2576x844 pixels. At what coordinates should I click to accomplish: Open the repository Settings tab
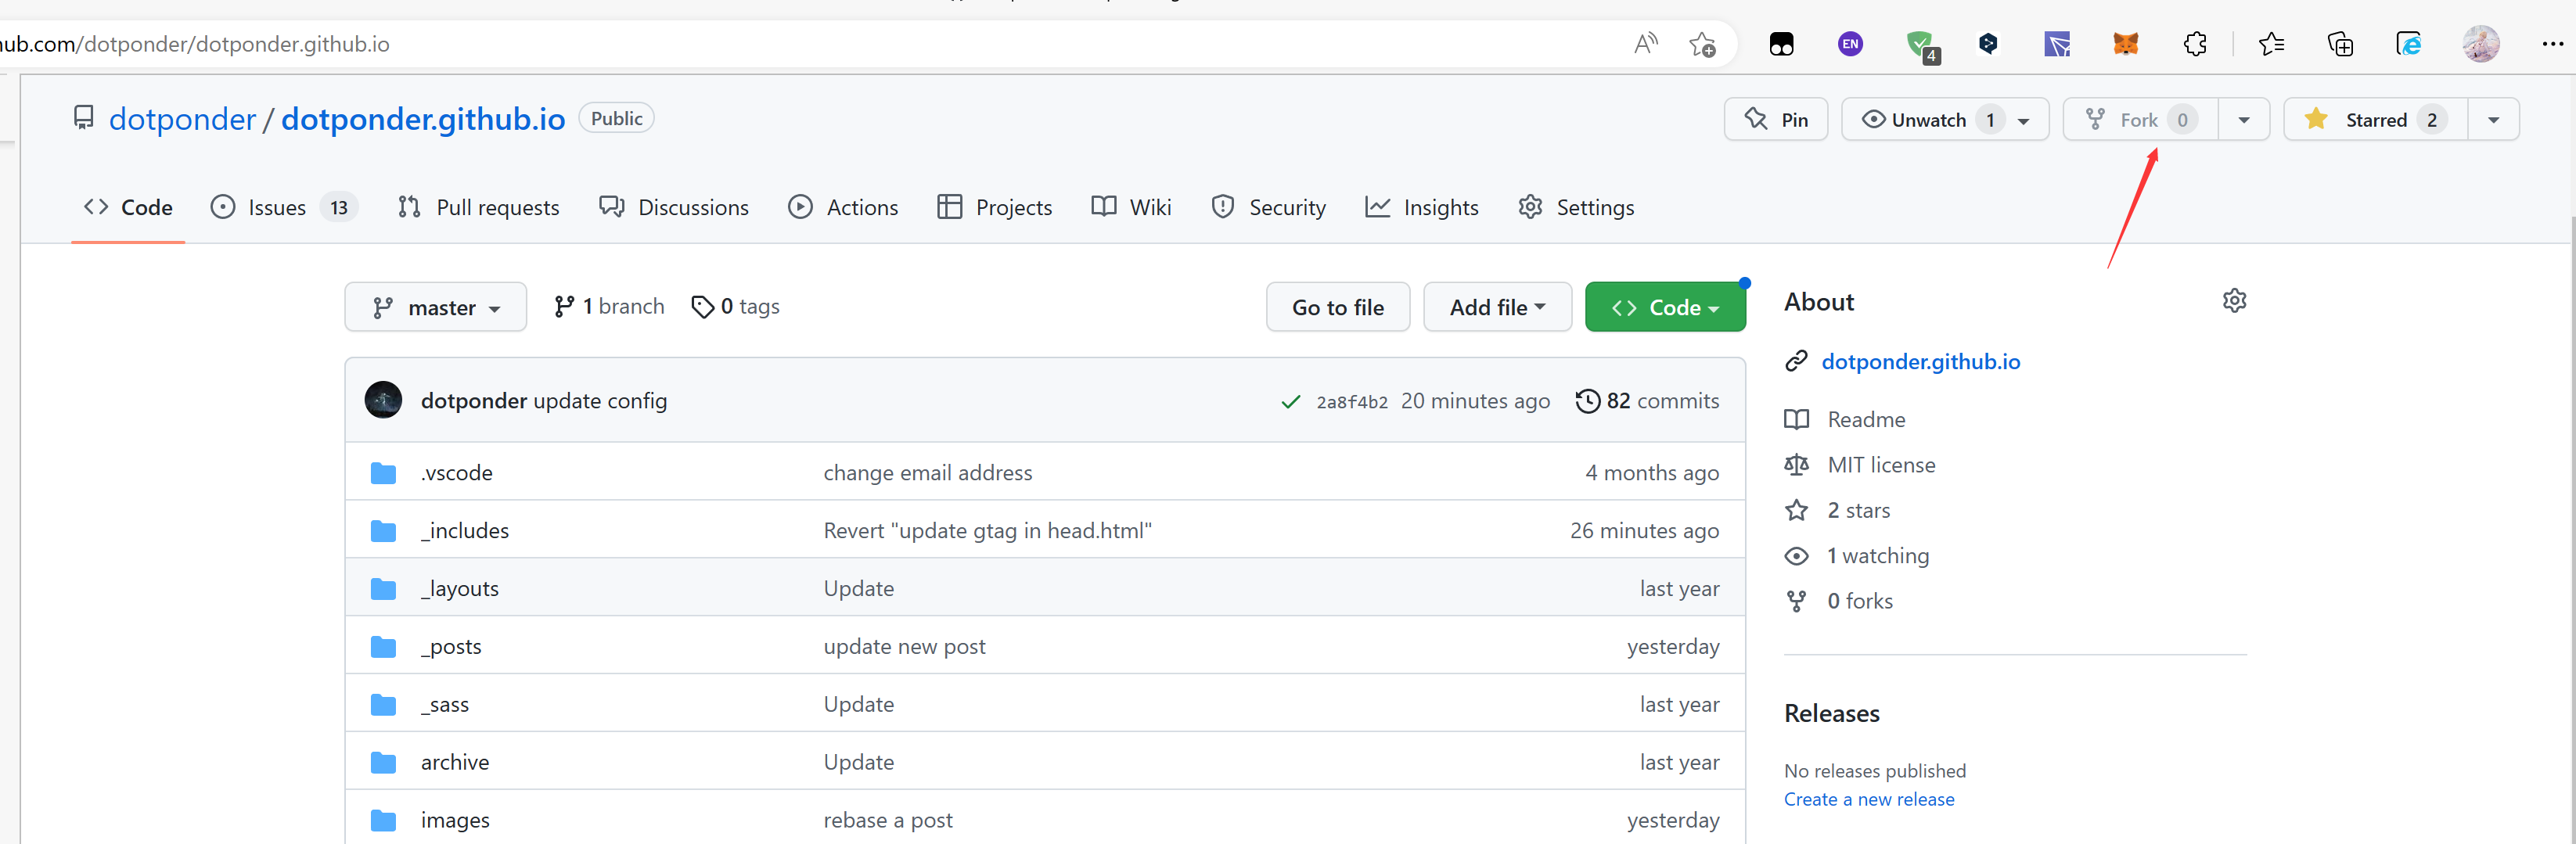pos(1576,207)
